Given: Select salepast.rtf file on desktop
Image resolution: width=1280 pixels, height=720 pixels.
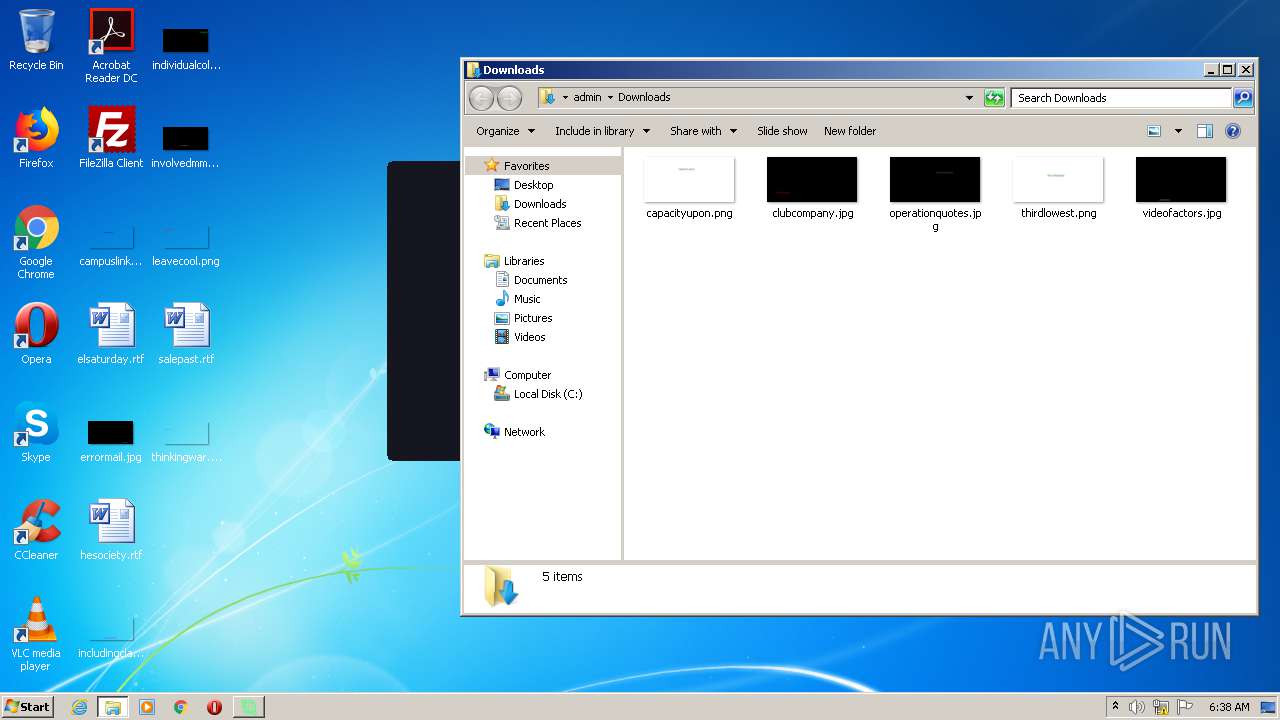Looking at the screenshot, I should [x=186, y=334].
